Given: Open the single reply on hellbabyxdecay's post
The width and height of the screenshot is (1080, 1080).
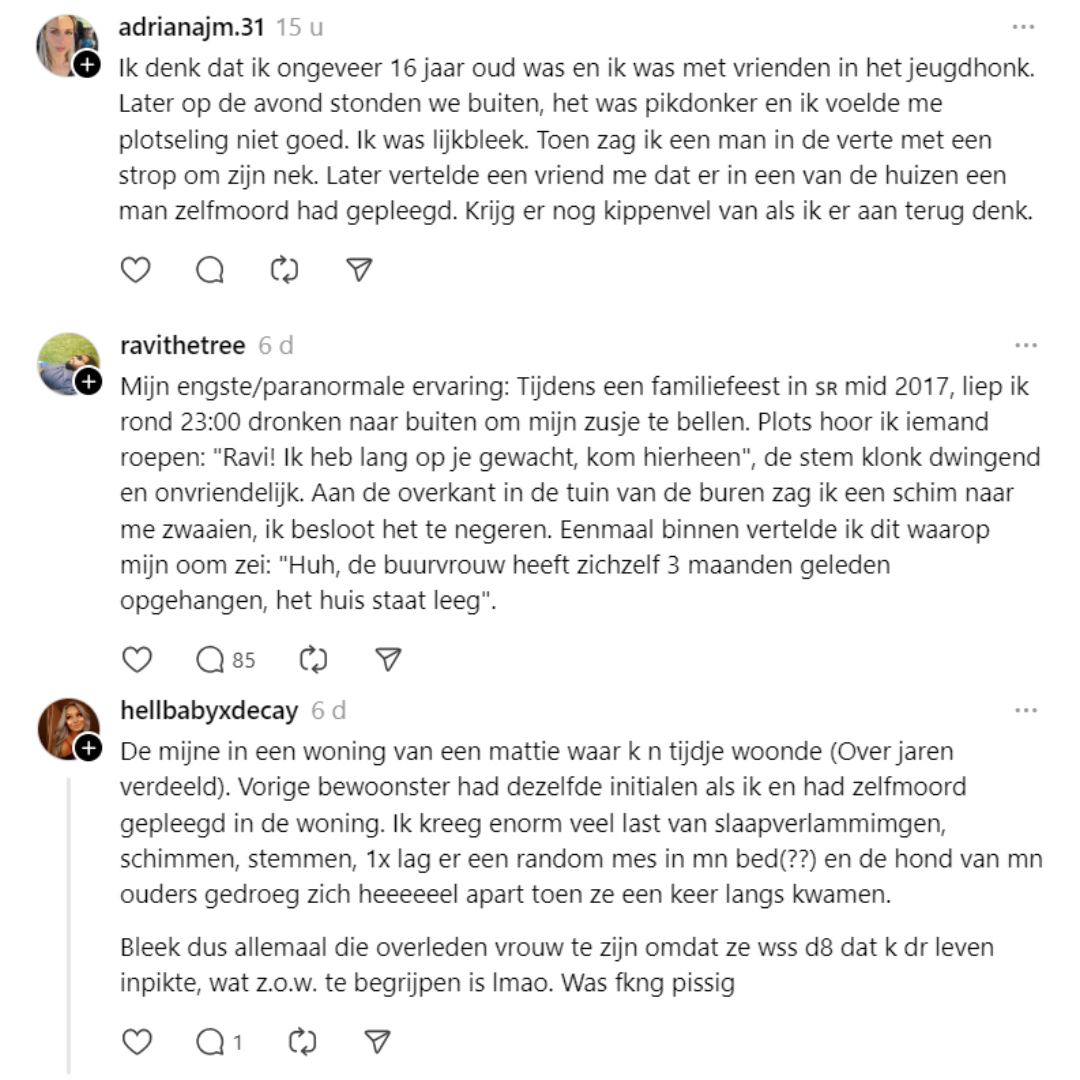Looking at the screenshot, I should (x=219, y=1042).
